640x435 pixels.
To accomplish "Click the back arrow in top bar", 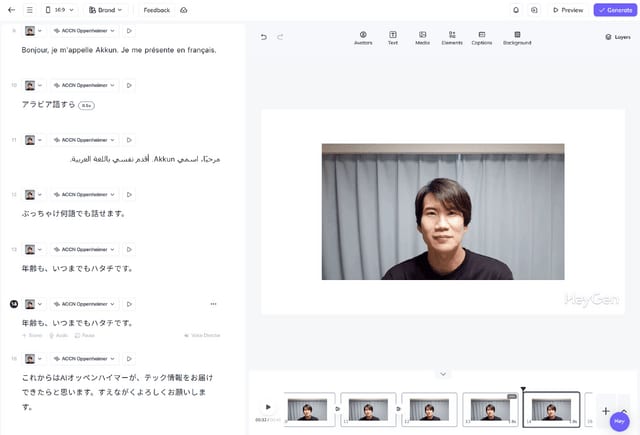I will click(11, 10).
